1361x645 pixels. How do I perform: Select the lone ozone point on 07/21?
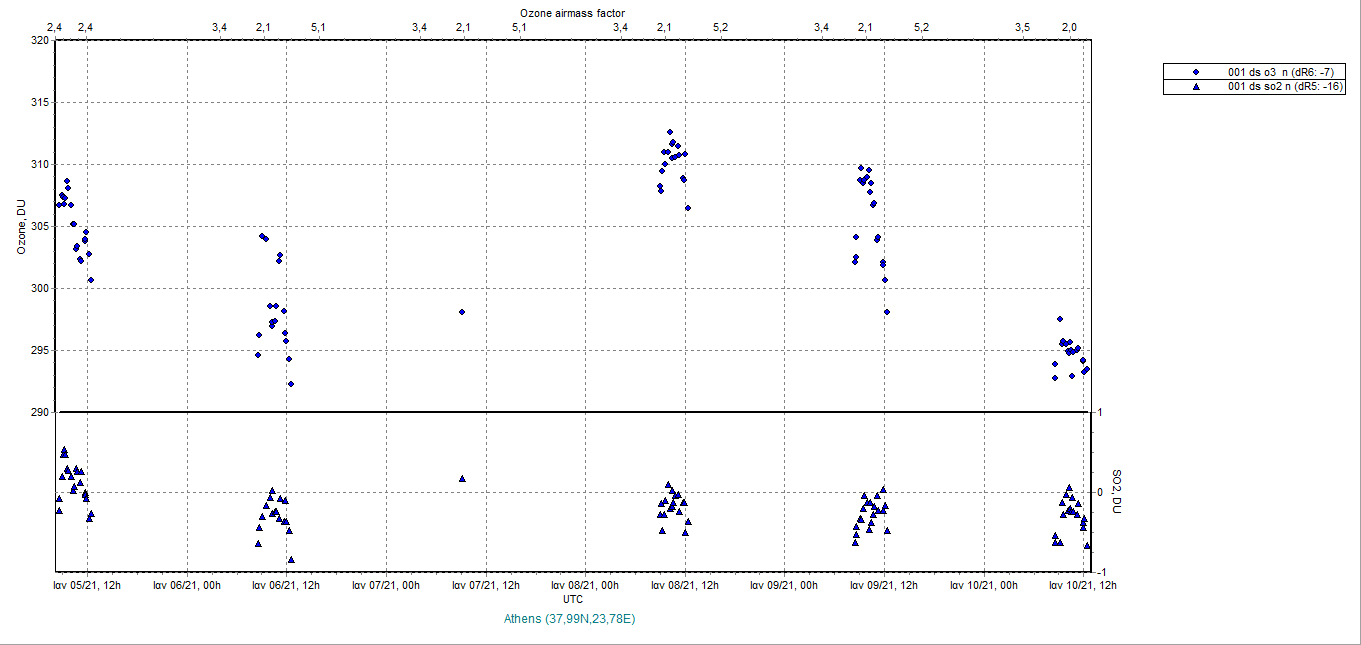[x=462, y=312]
